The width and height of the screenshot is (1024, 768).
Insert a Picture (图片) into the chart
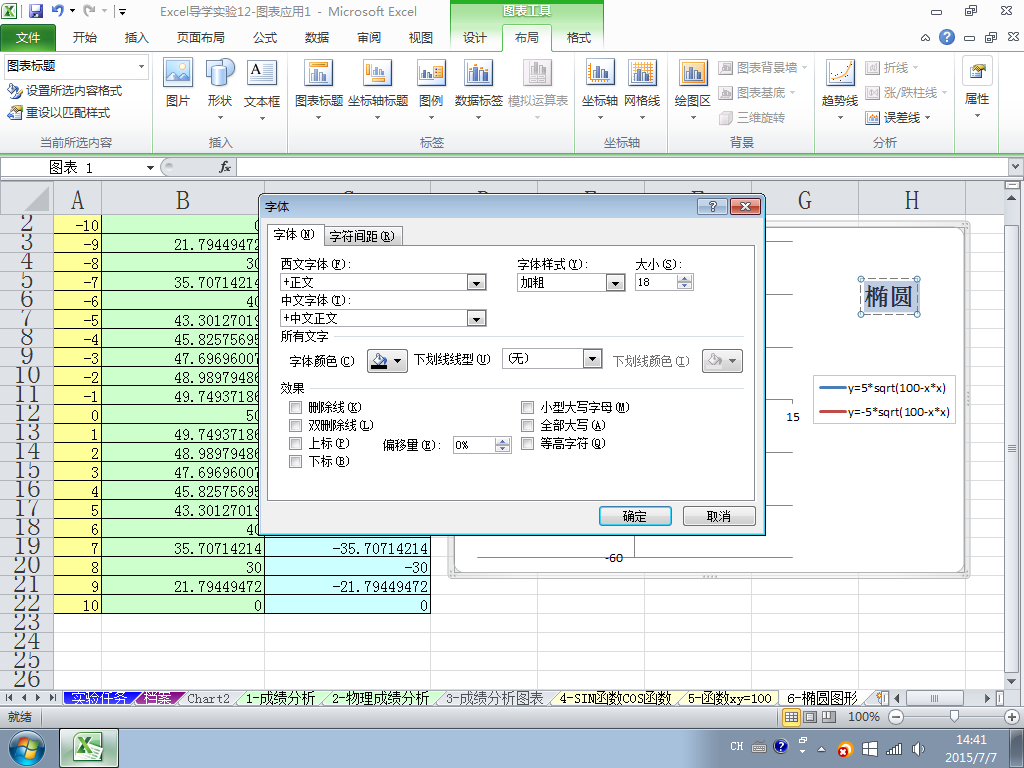click(x=178, y=83)
